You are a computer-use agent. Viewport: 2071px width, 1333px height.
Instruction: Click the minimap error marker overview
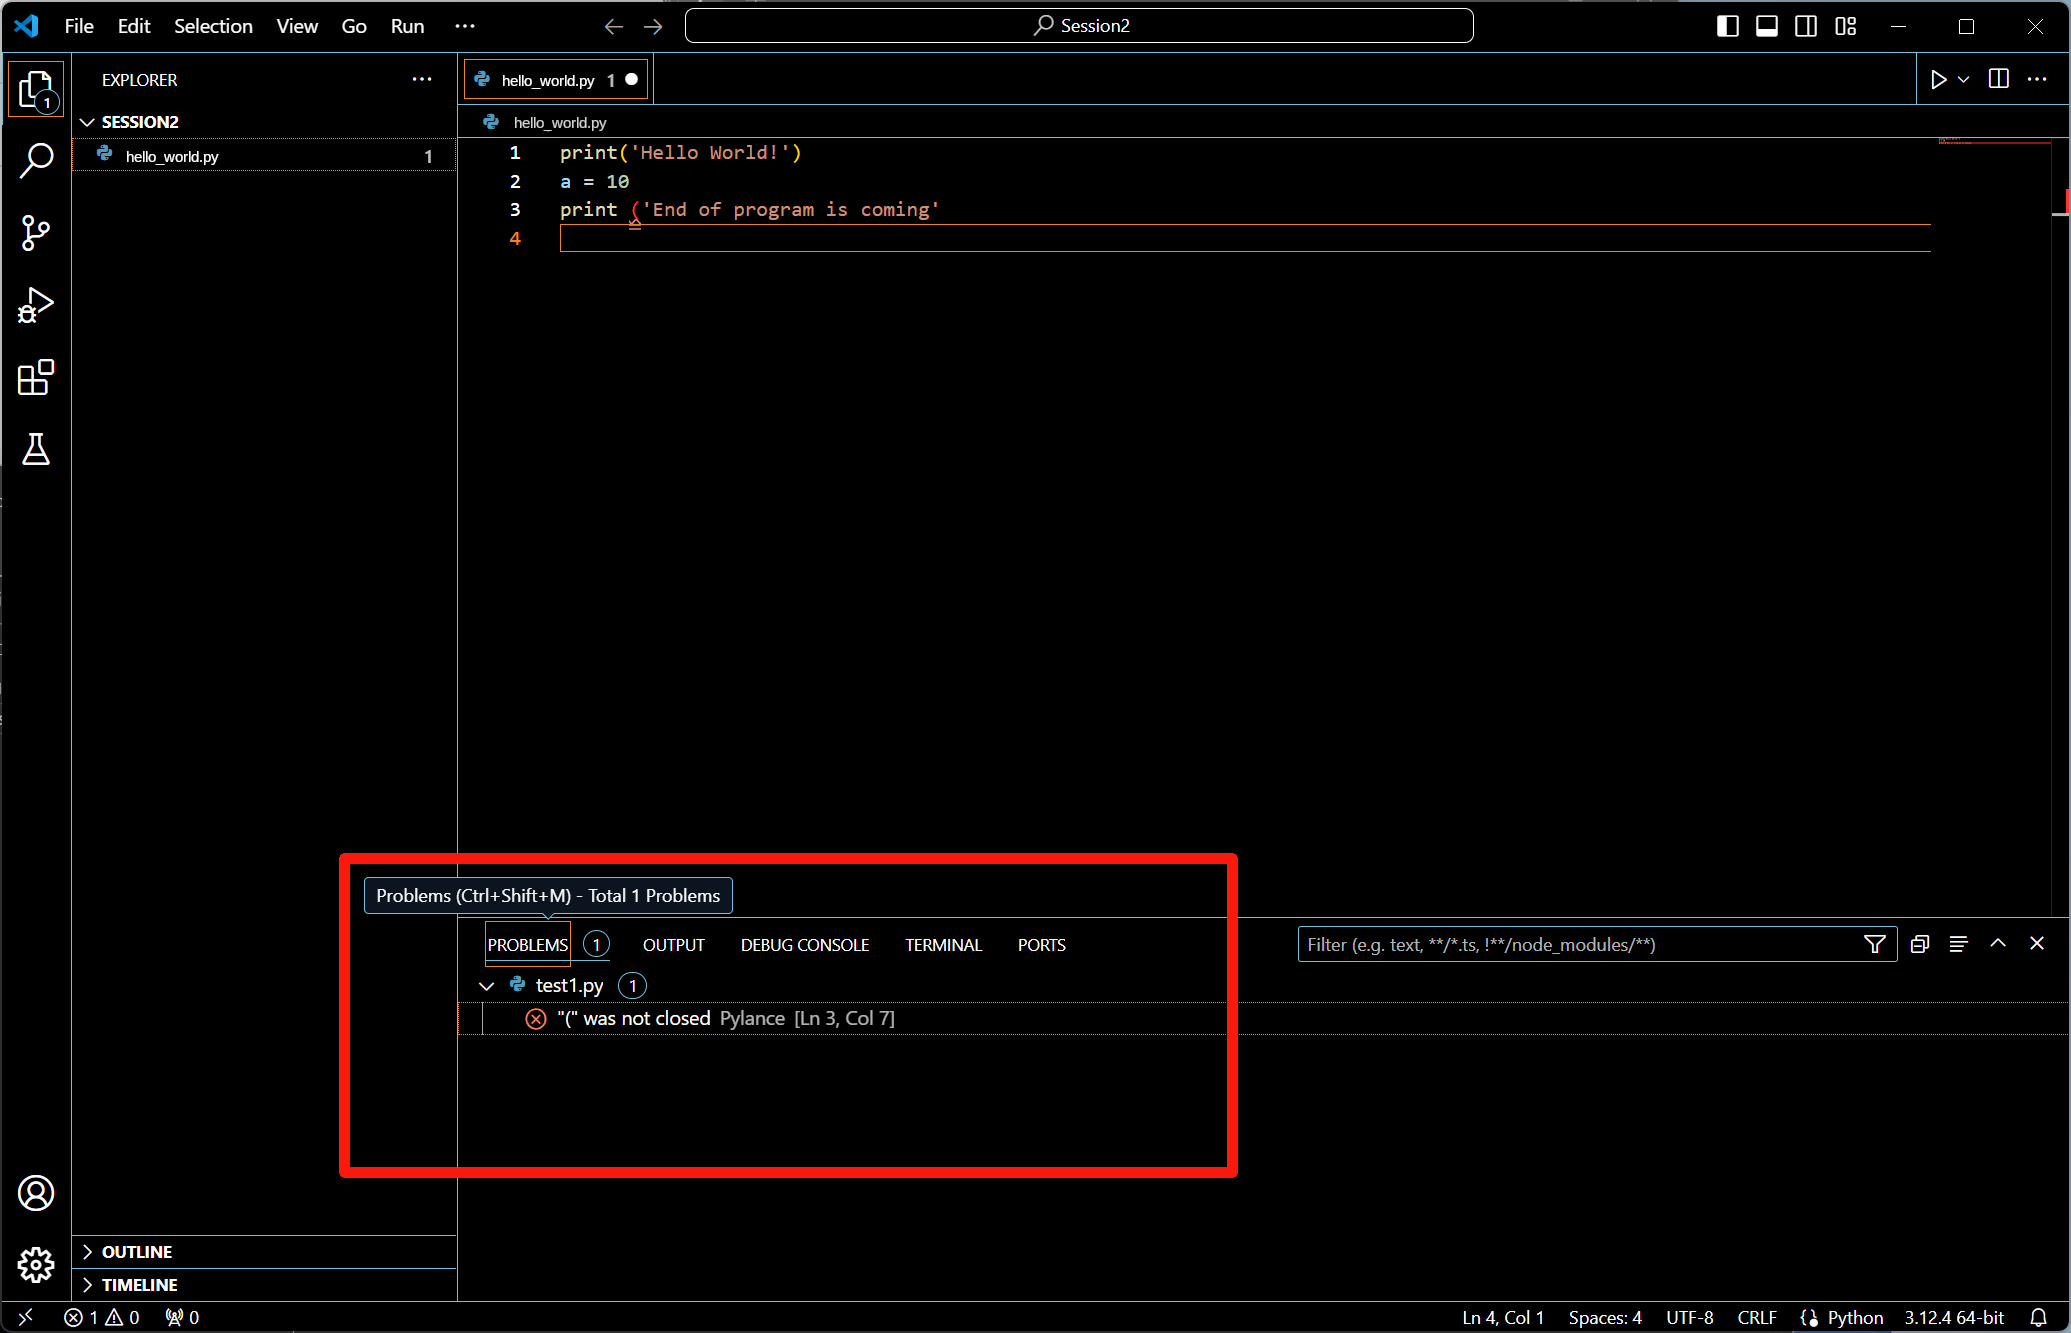click(1994, 143)
